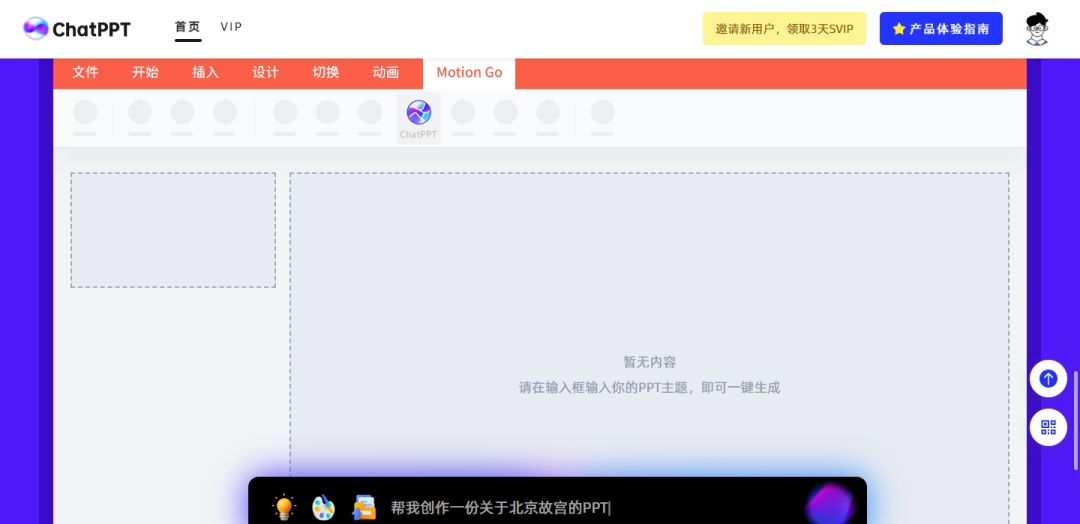This screenshot has height=524, width=1080.
Task: Select the Motion Go ribbon tab
Action: (469, 73)
